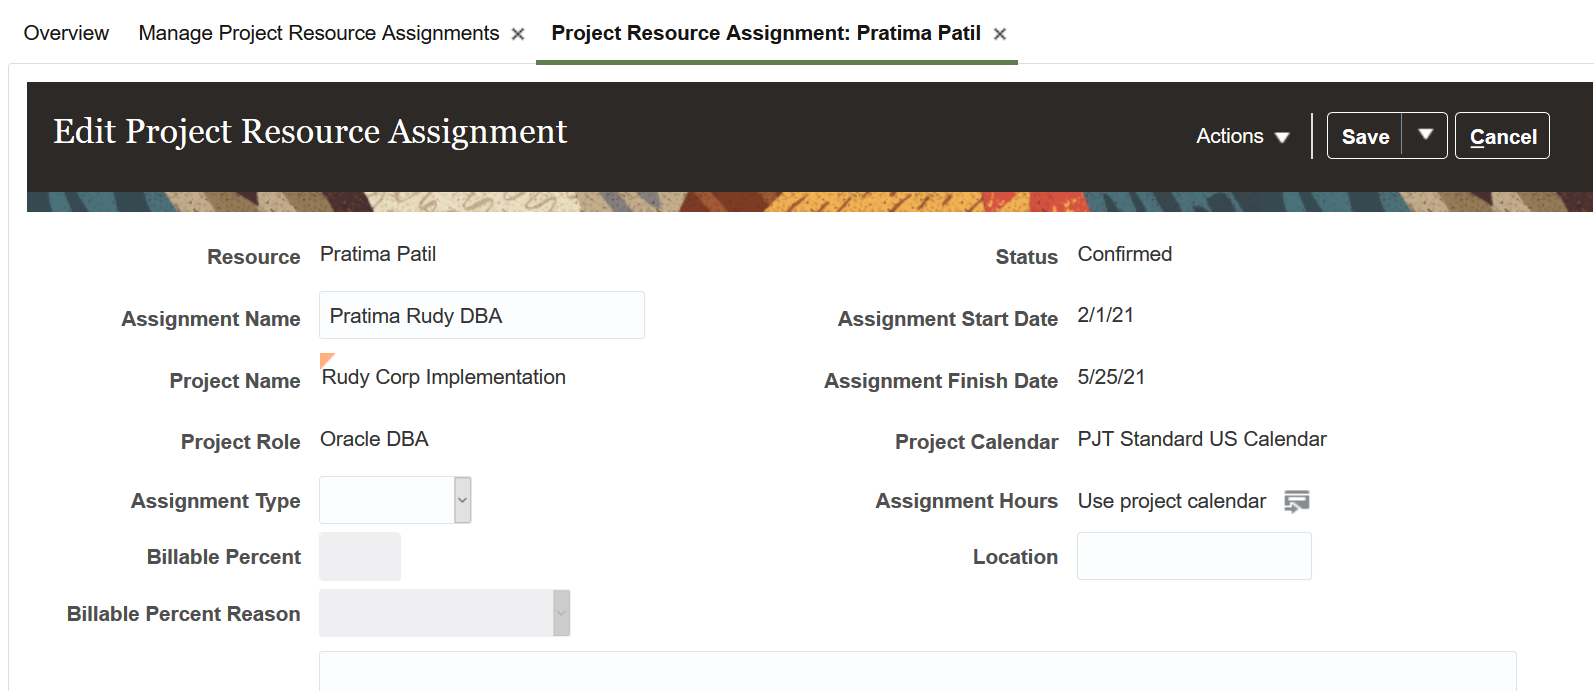Save the project resource assignment
Image resolution: width=1594 pixels, height=691 pixels.
click(x=1365, y=136)
